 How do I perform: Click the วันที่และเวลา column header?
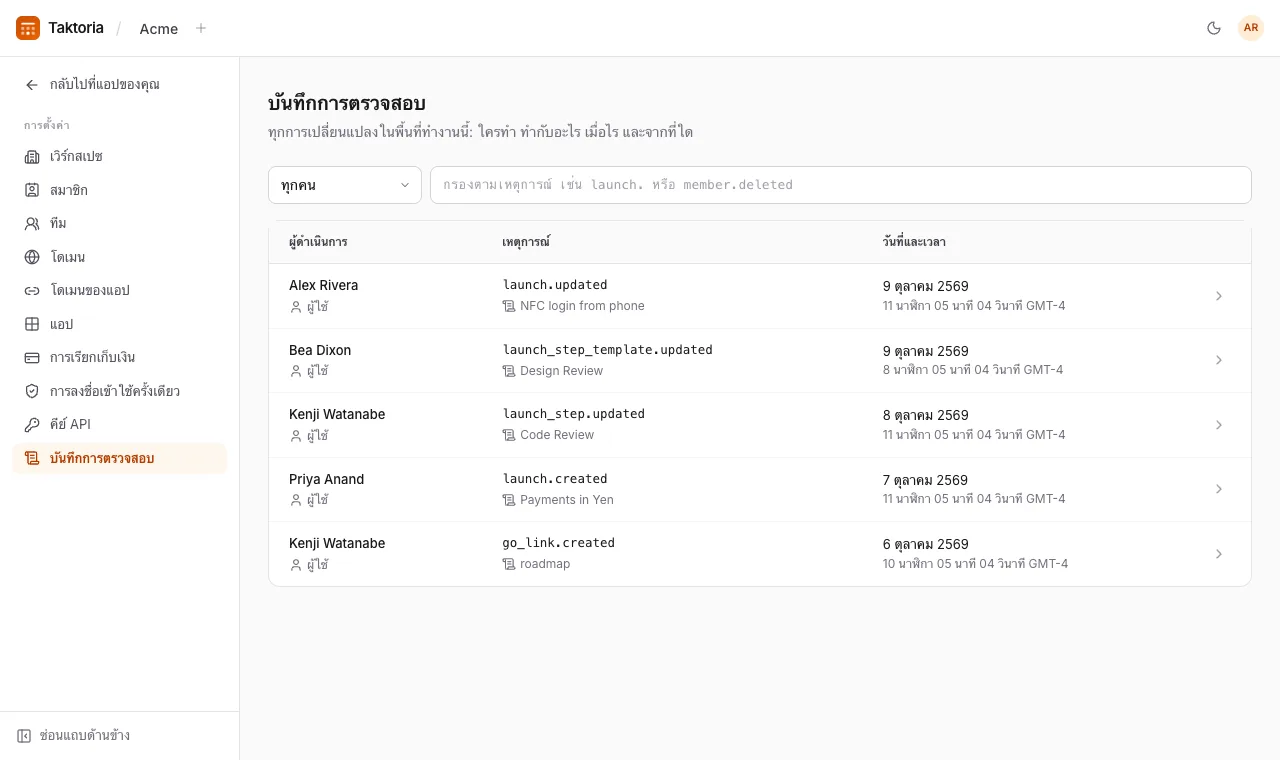pos(914,242)
